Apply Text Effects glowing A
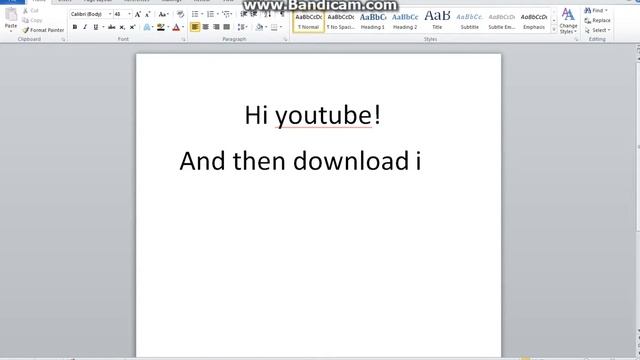This screenshot has height=360, width=640. (x=147, y=27)
